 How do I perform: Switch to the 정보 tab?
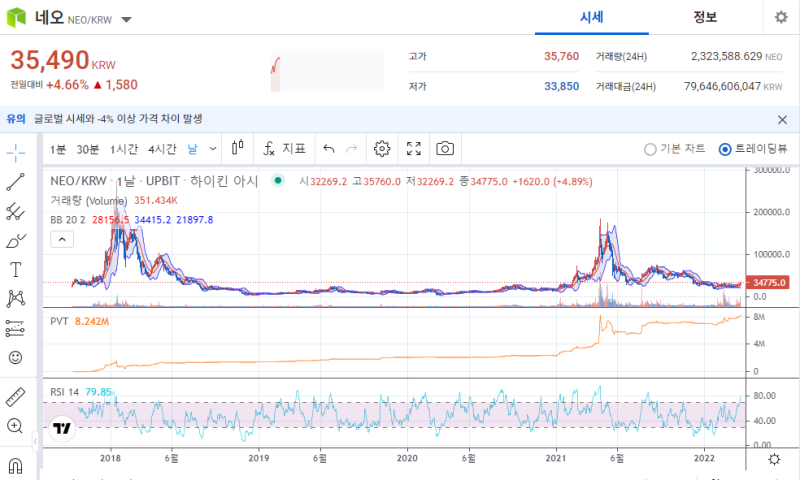pos(705,18)
